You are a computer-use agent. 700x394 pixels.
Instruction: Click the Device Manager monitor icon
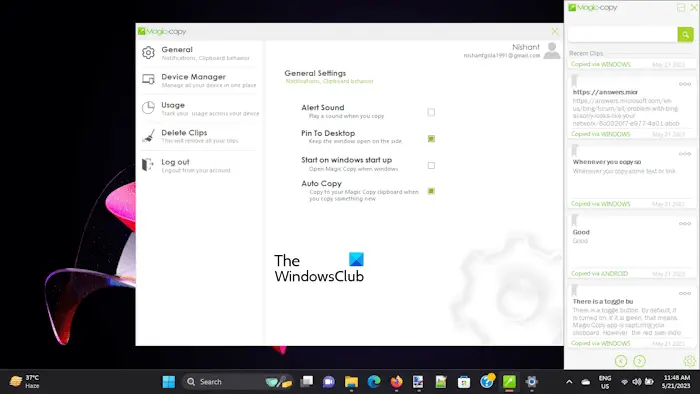click(x=148, y=79)
